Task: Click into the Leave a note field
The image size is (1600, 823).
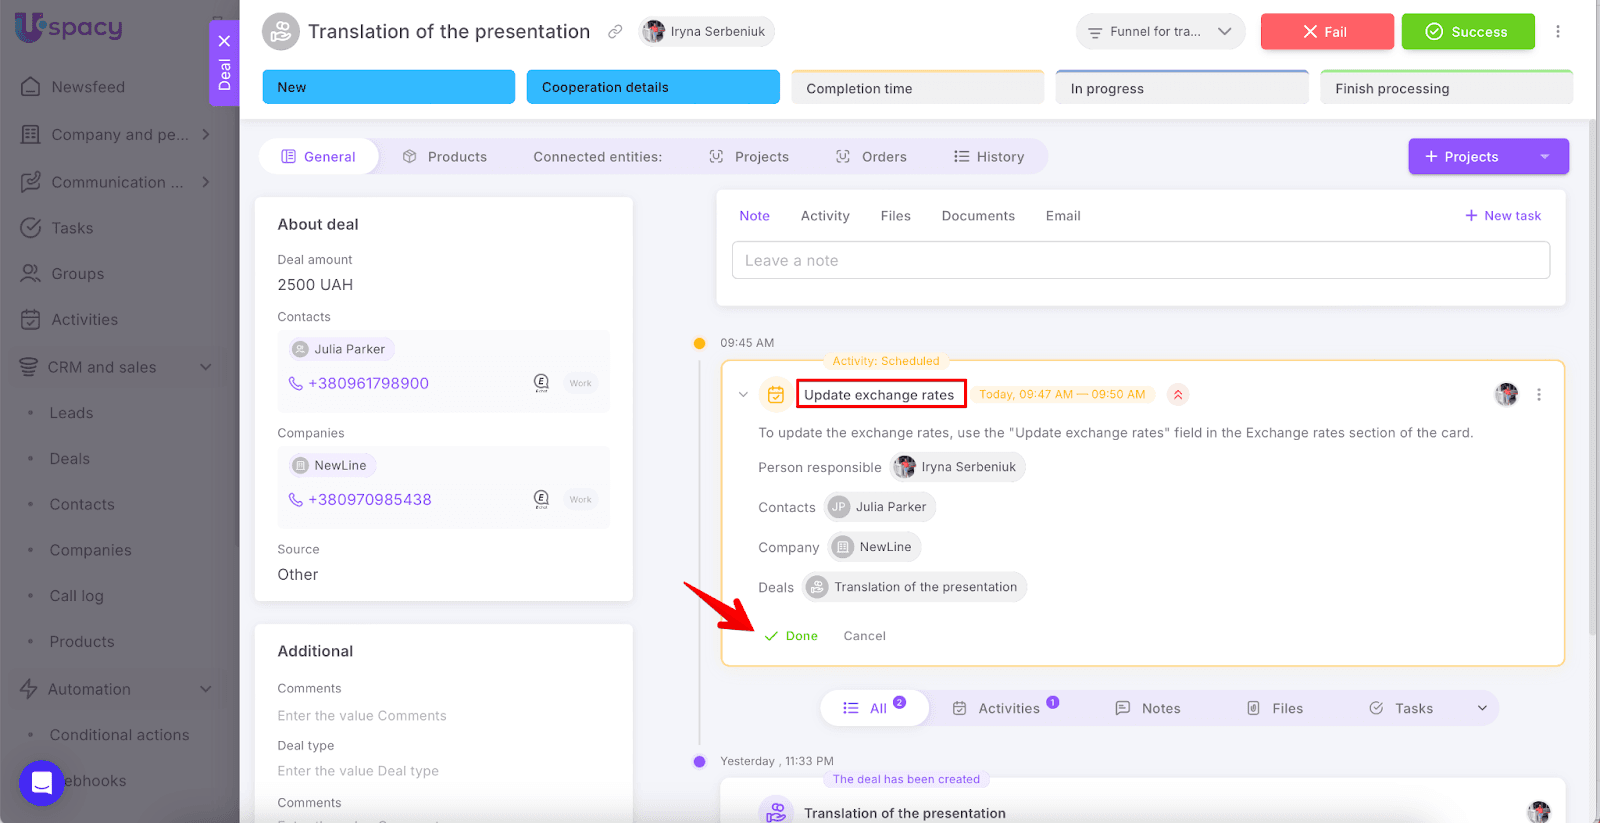Action: (1140, 261)
